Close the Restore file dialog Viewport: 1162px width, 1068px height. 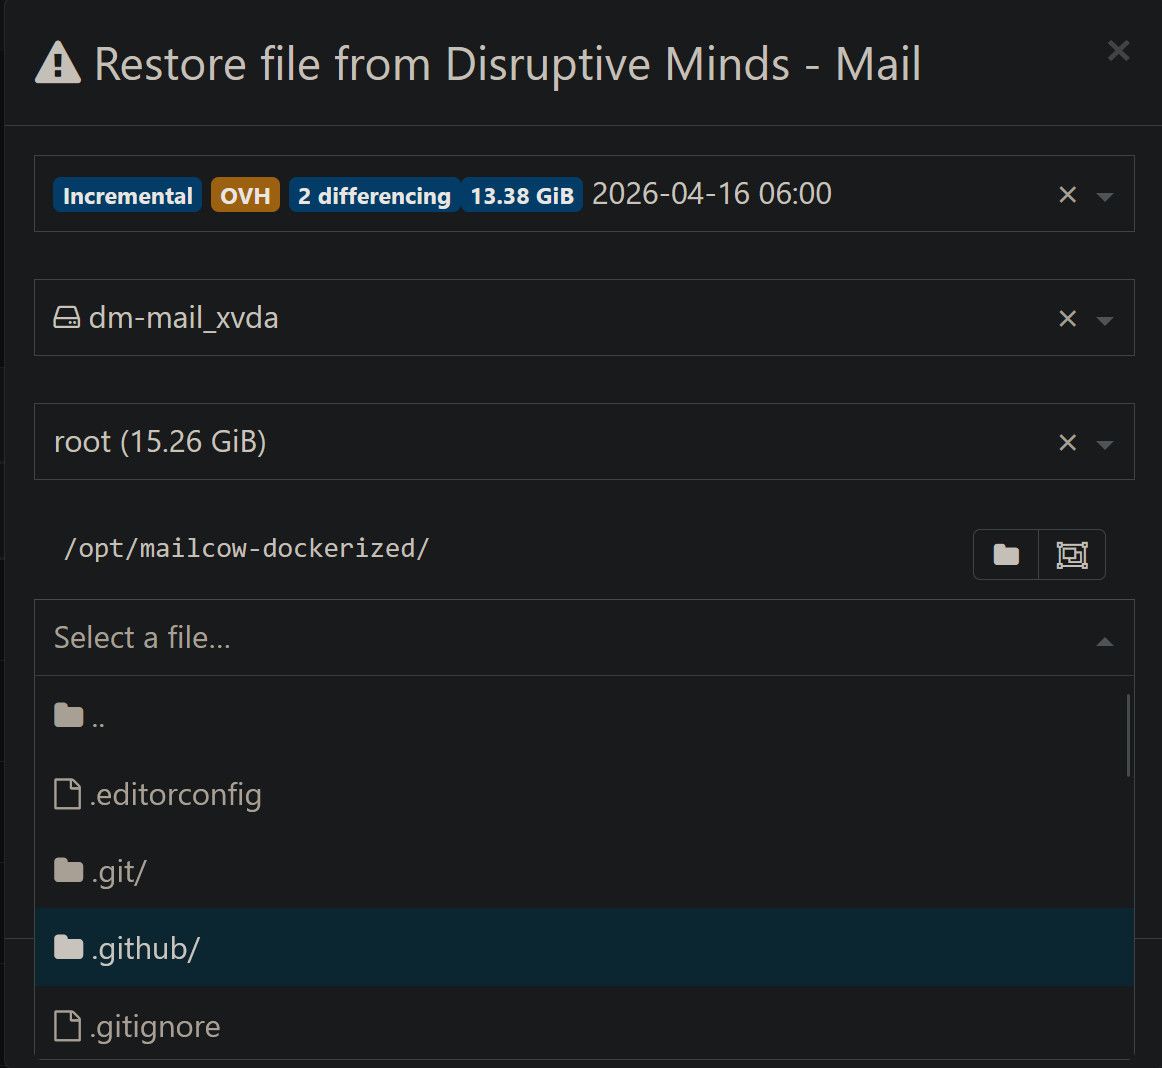[1118, 51]
